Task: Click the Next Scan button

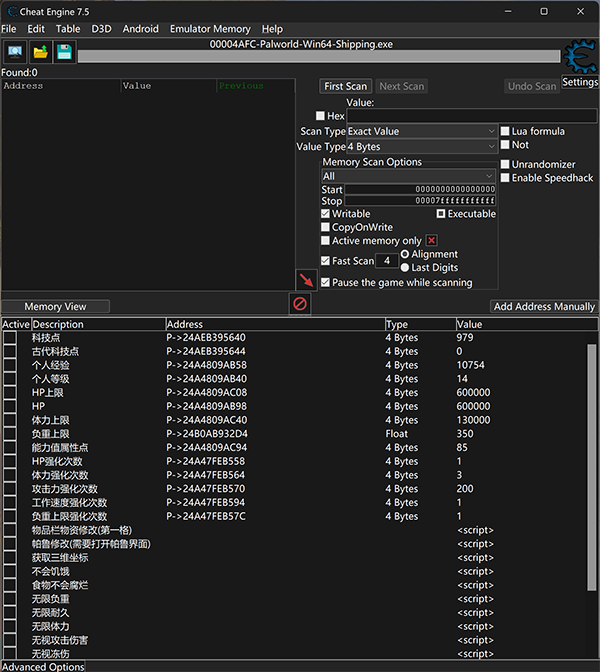Action: [x=402, y=86]
